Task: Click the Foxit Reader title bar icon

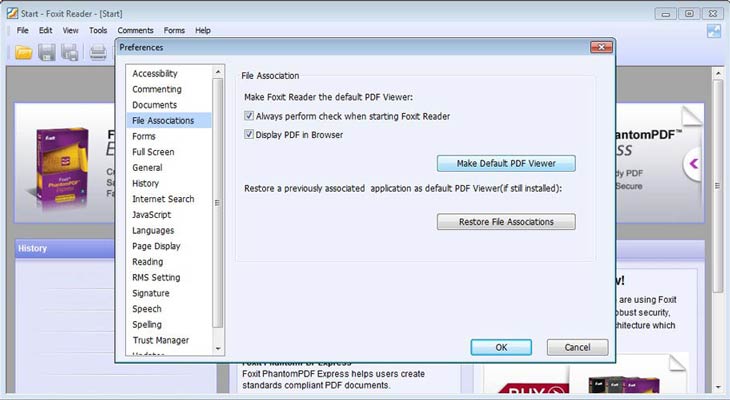Action: coord(12,13)
